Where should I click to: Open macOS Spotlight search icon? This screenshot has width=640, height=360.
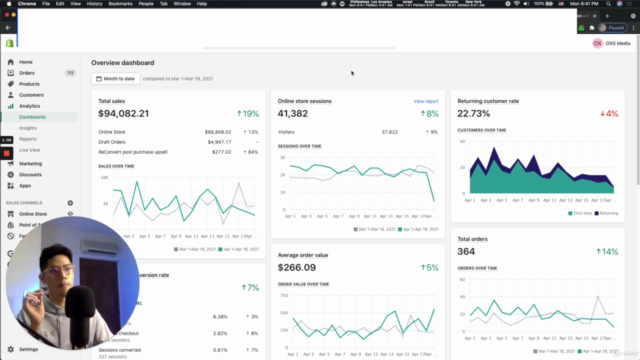tap(609, 4)
